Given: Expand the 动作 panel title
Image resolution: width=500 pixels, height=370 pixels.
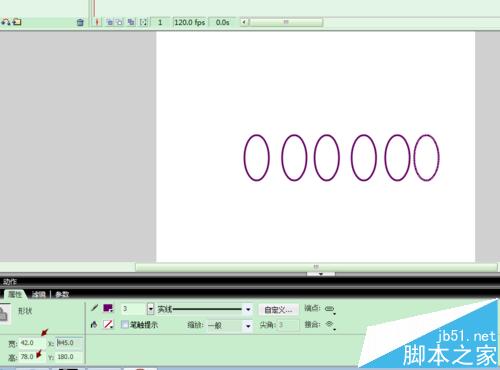Looking at the screenshot, I should pos(10,282).
